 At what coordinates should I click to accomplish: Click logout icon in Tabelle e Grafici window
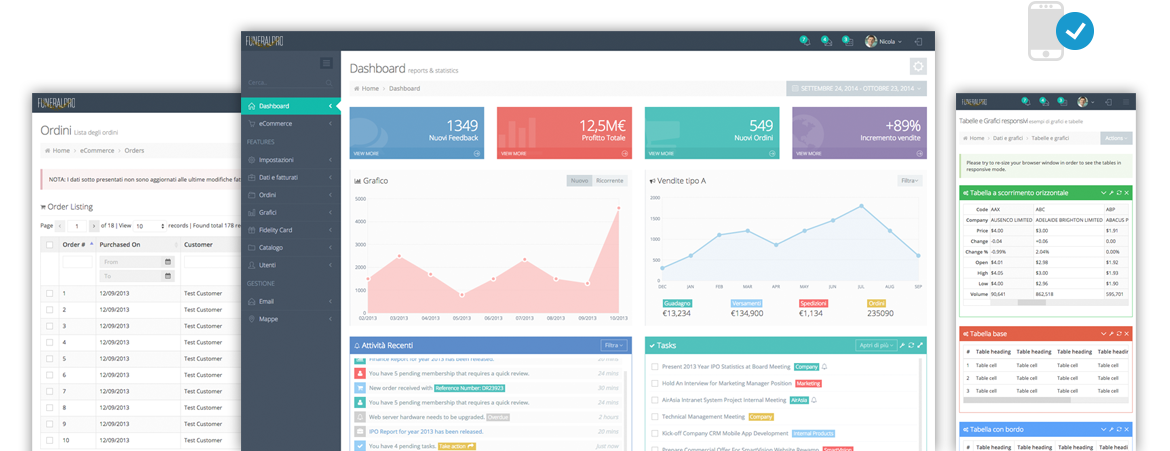click(1109, 101)
